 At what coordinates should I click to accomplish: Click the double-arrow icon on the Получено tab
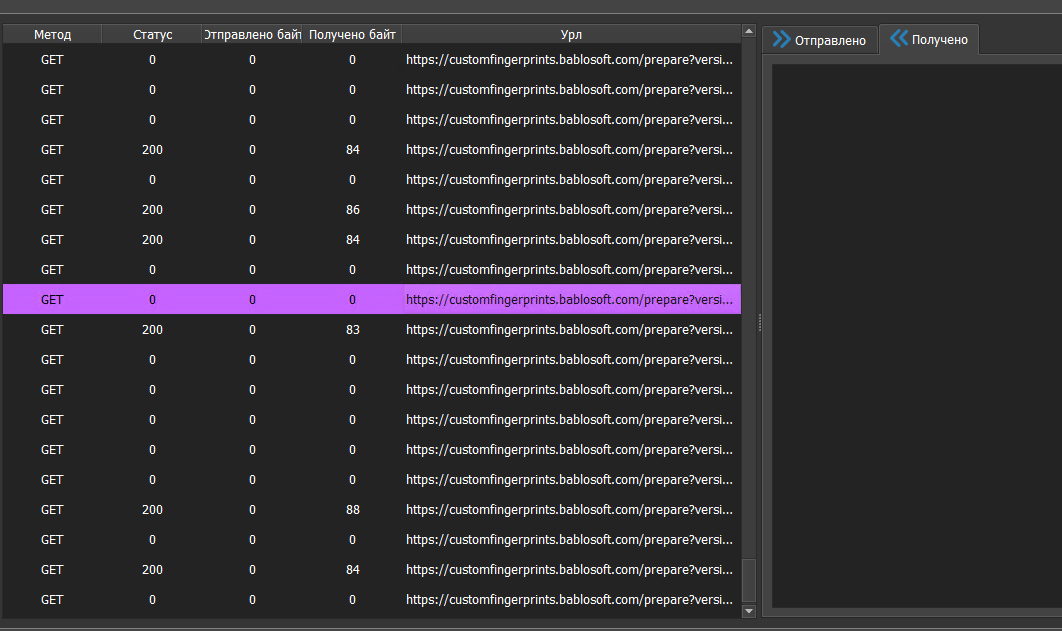tap(900, 40)
